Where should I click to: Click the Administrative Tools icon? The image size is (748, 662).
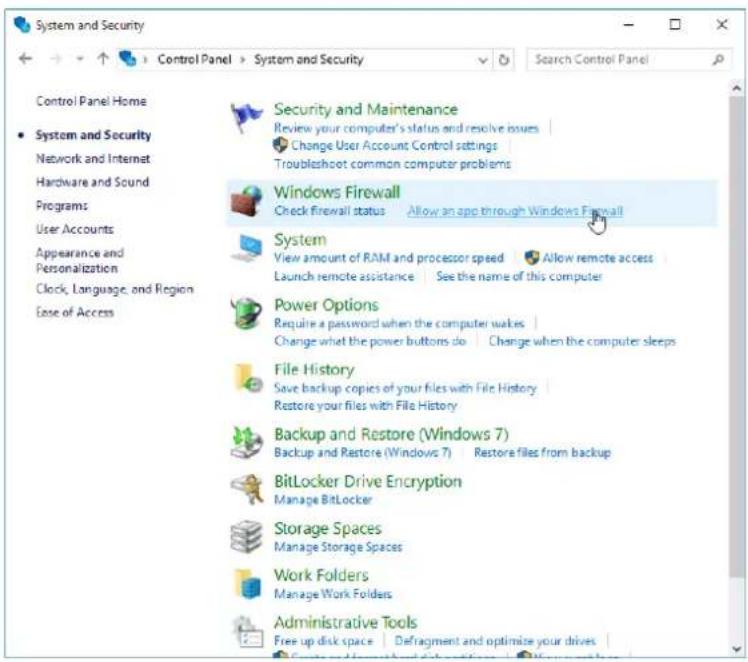[247, 631]
